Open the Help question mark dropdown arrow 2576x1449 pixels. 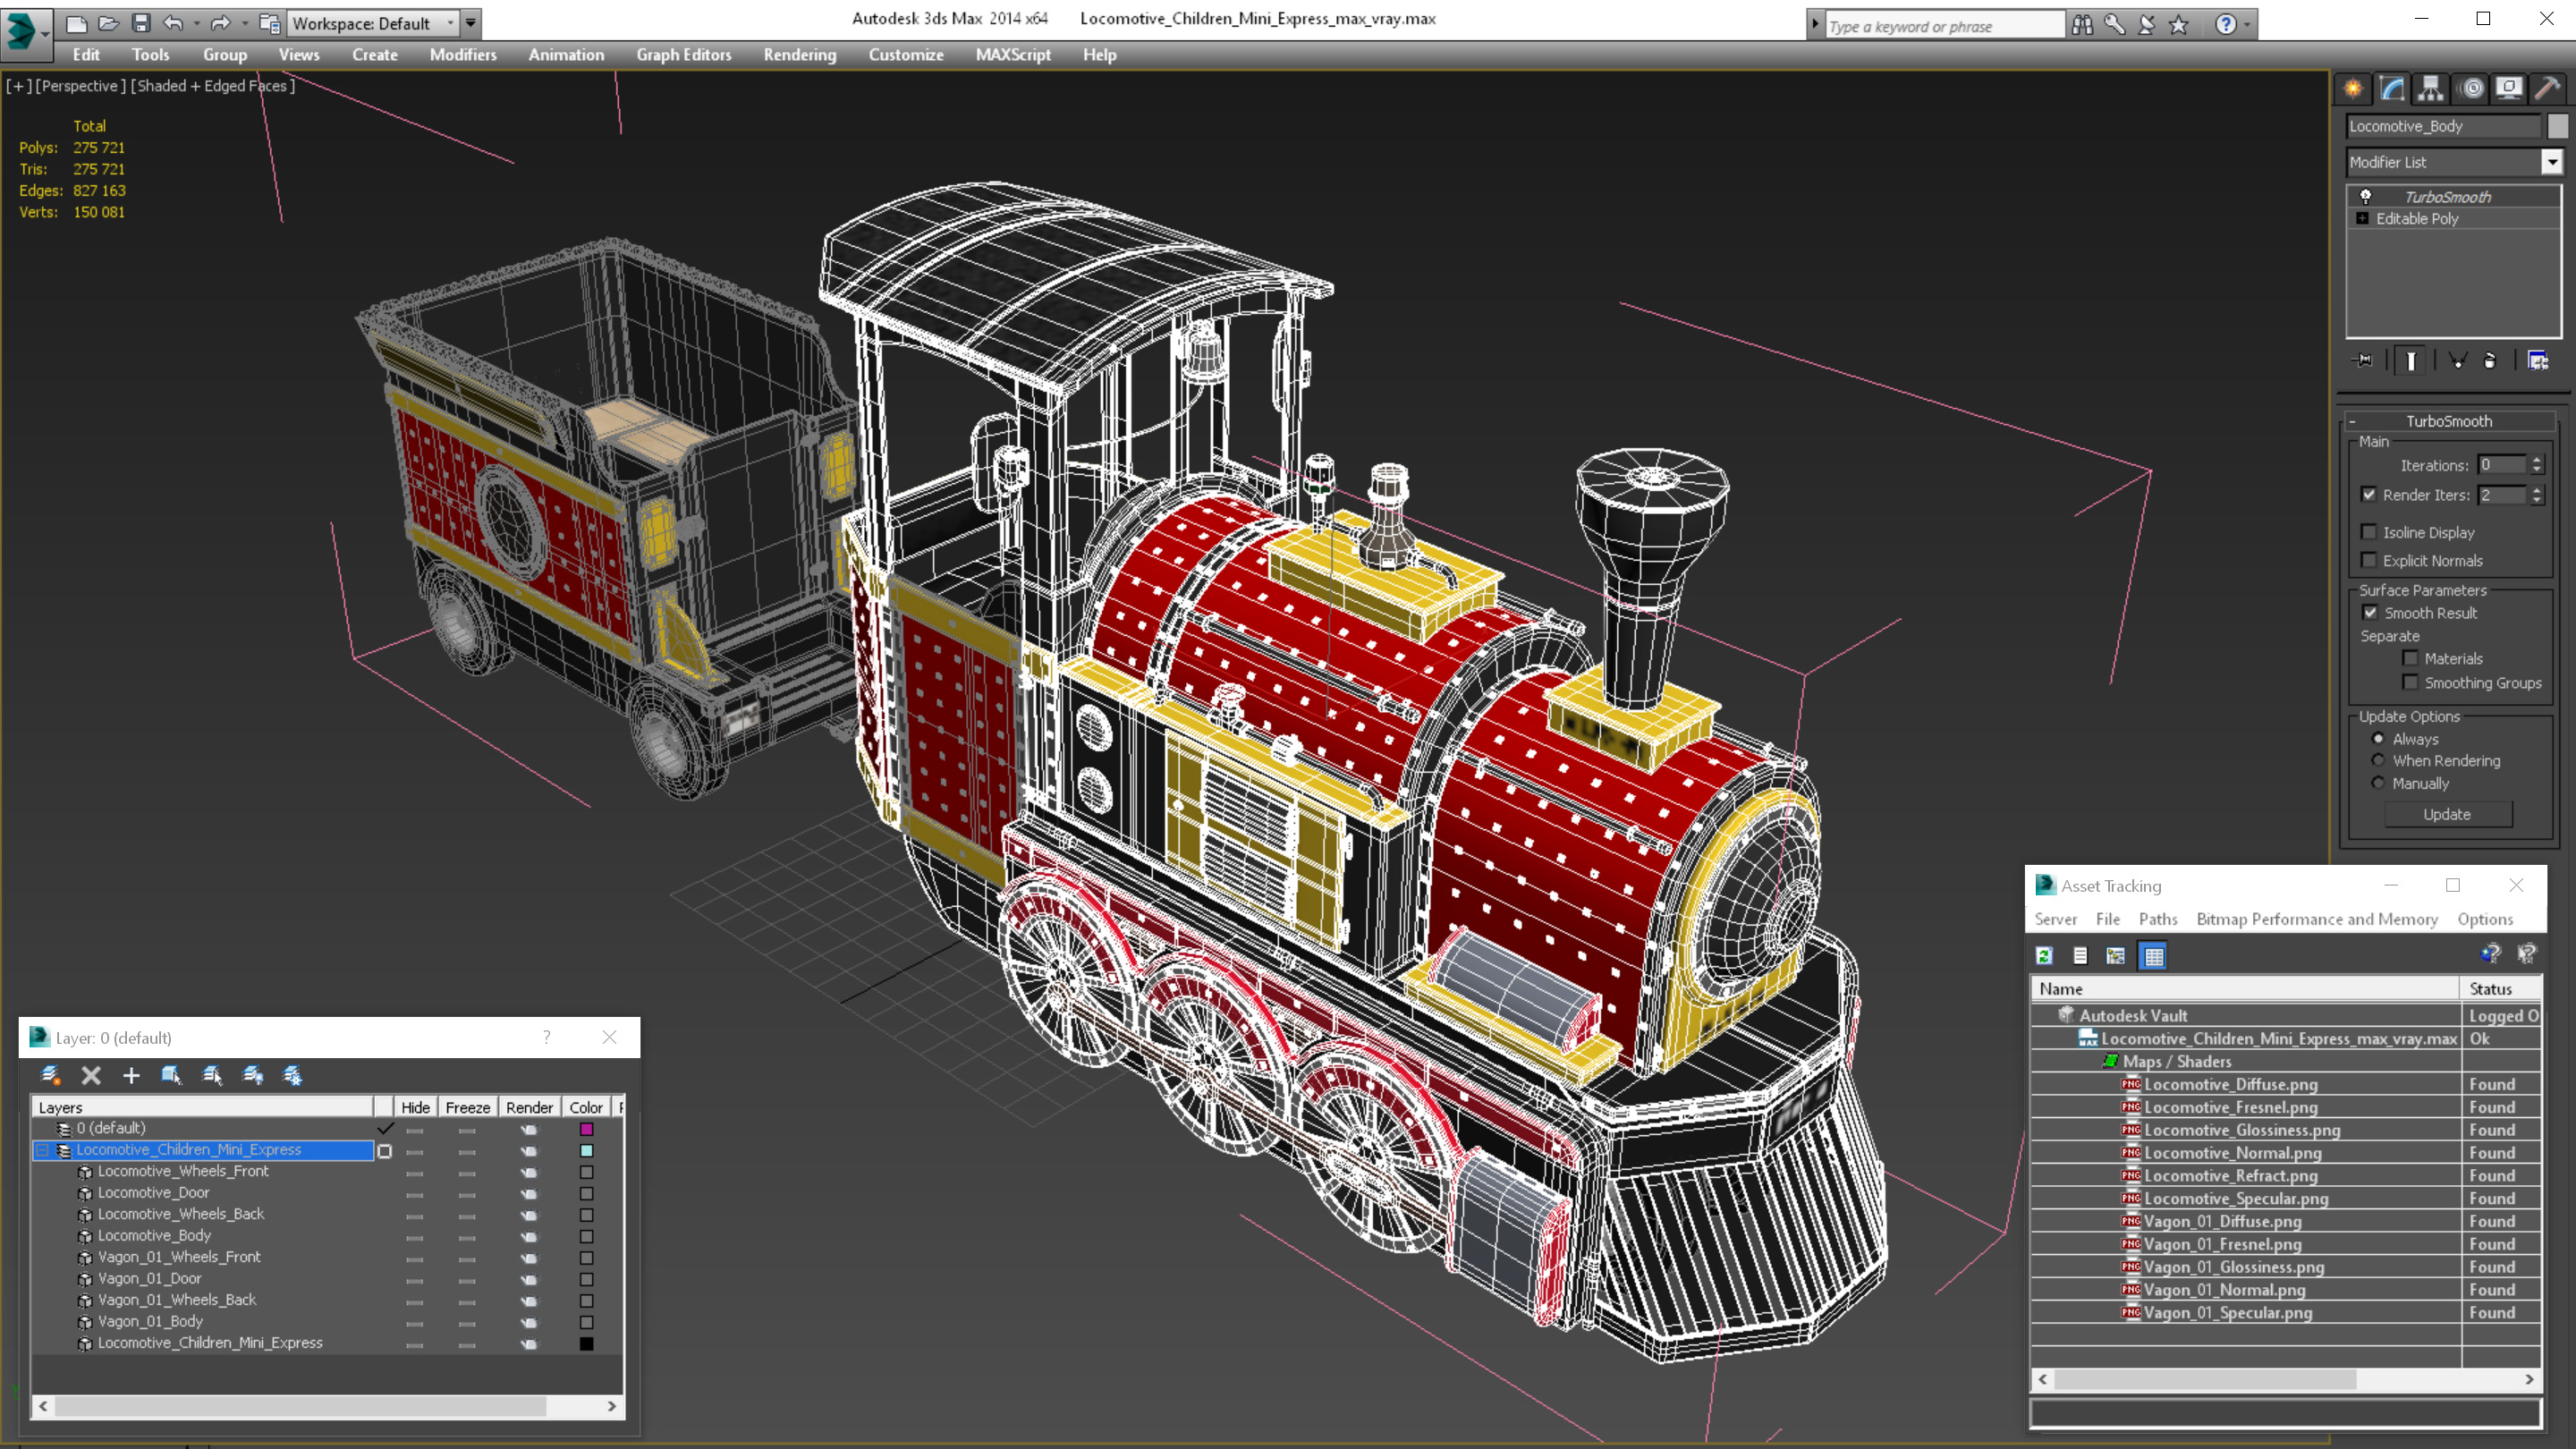coord(2247,24)
